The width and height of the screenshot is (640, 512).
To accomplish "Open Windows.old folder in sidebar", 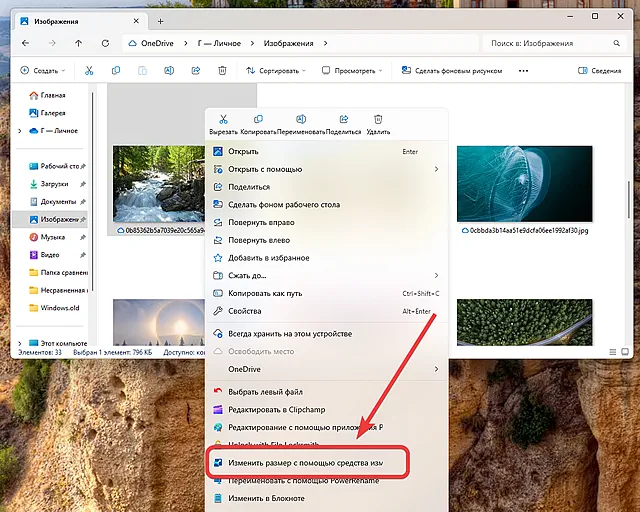I will click(x=54, y=308).
